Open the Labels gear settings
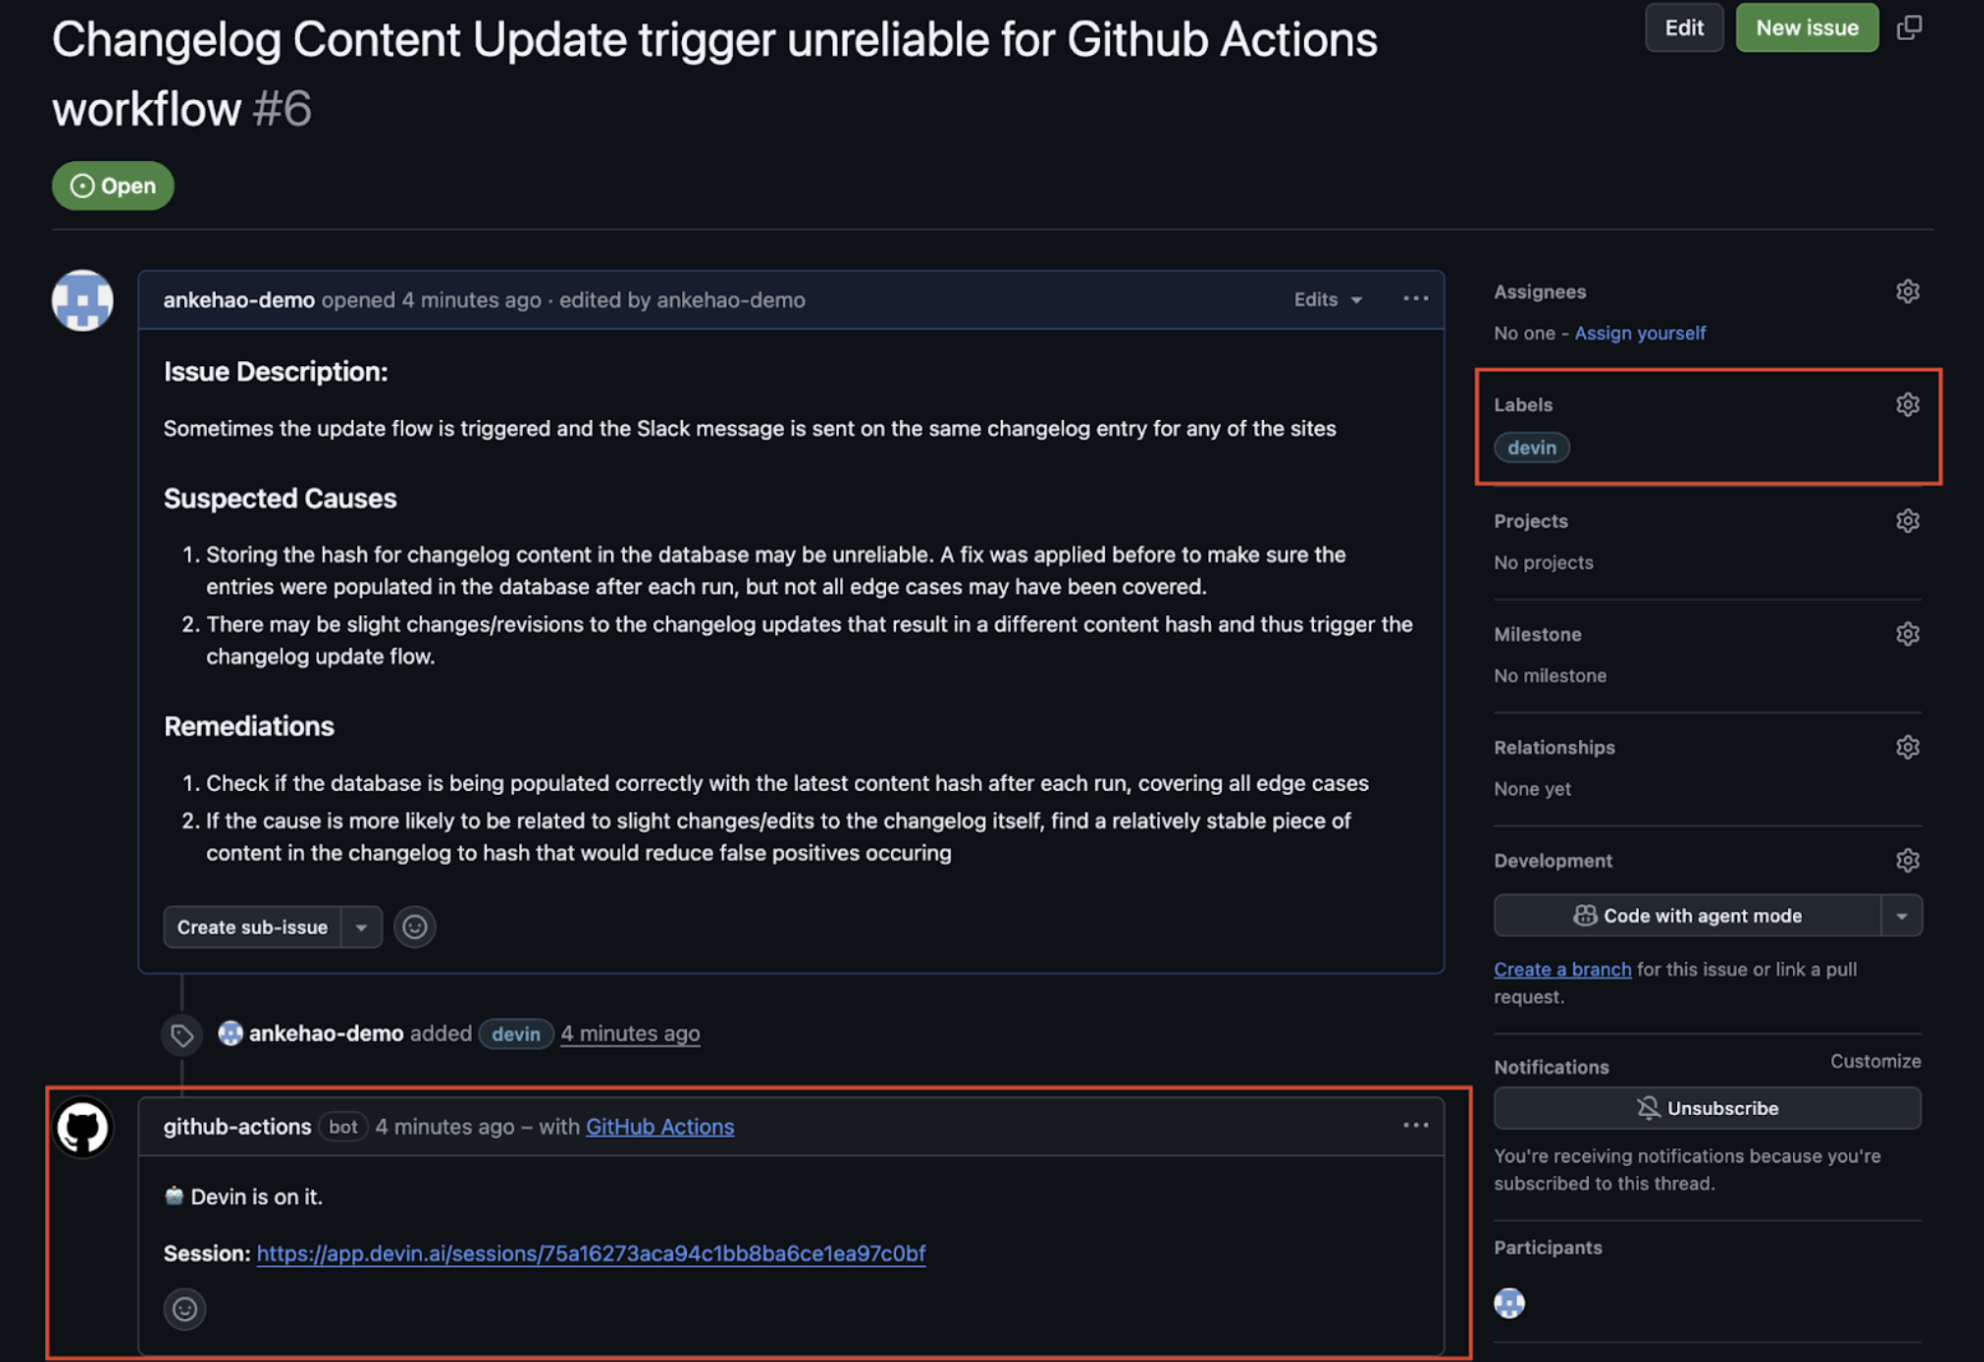 1907,405
